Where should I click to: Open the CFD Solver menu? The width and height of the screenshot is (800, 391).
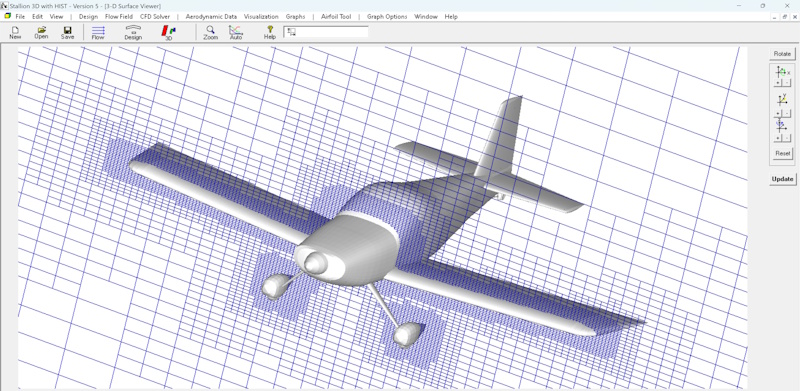click(155, 16)
